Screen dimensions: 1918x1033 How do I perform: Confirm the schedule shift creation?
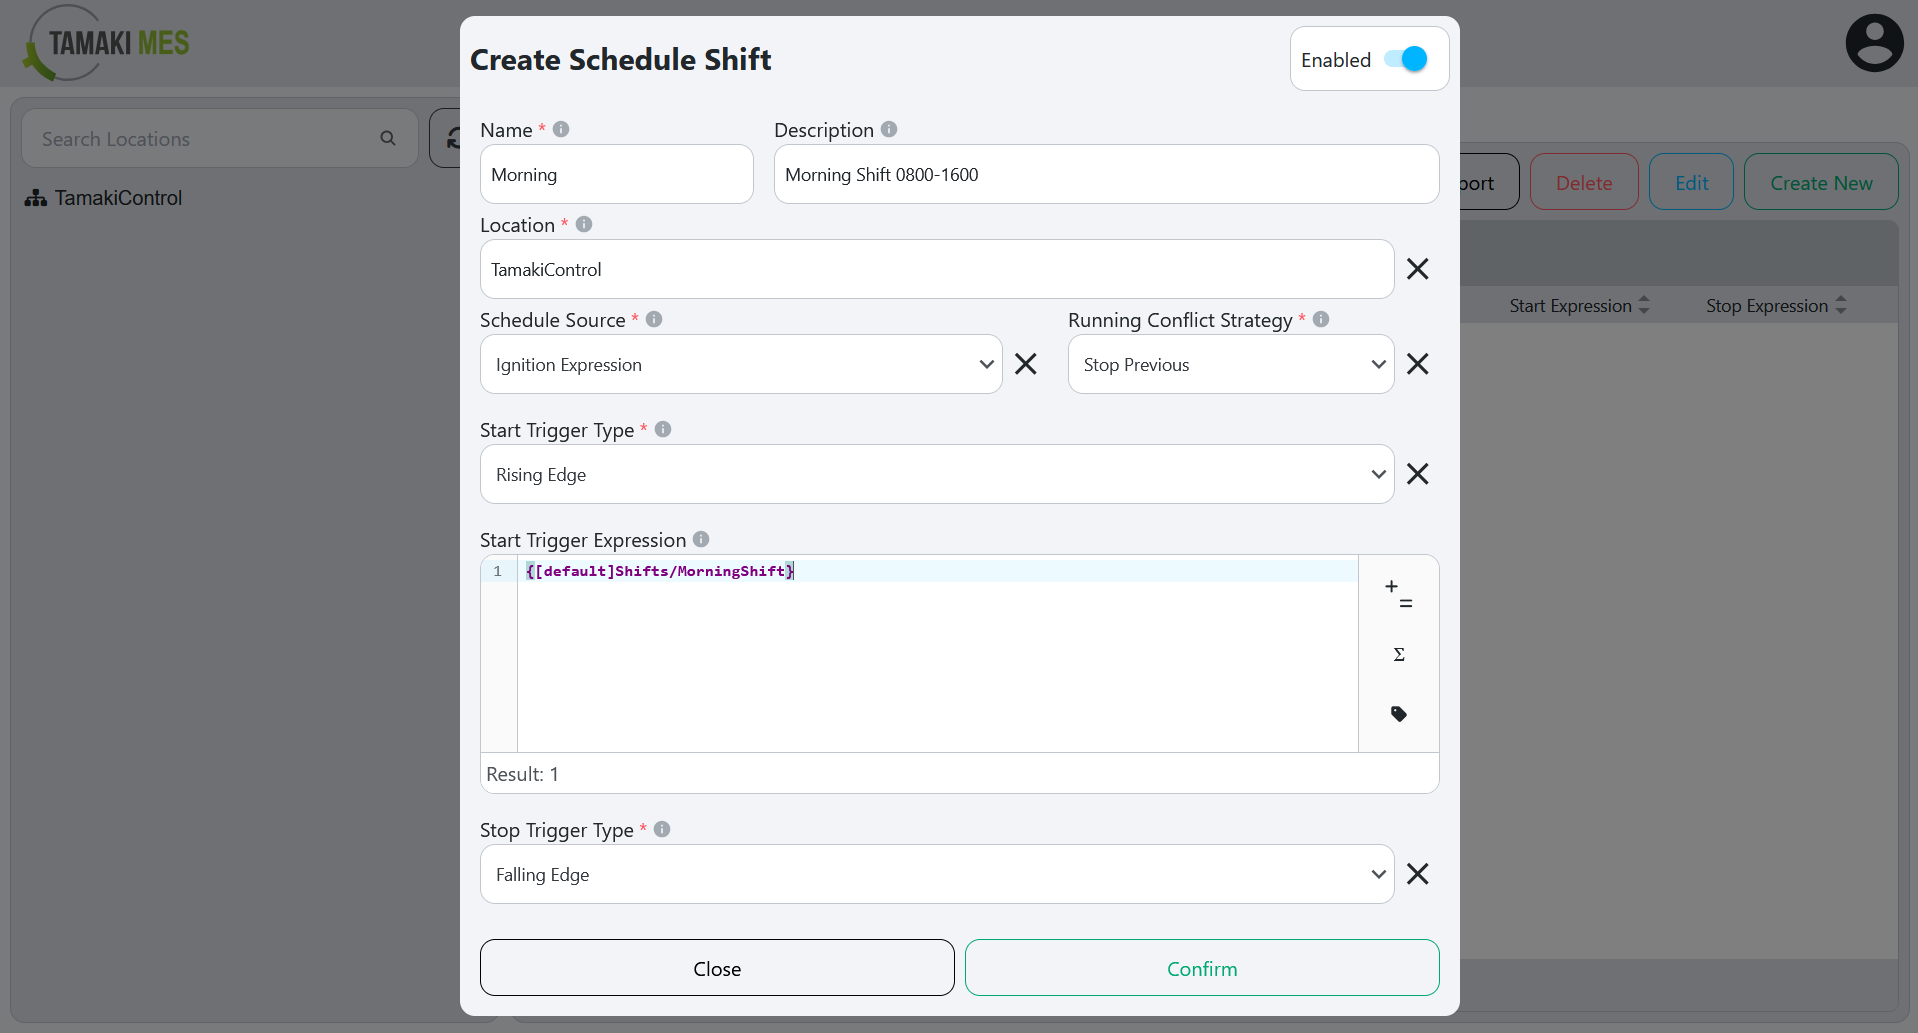pyautogui.click(x=1201, y=967)
